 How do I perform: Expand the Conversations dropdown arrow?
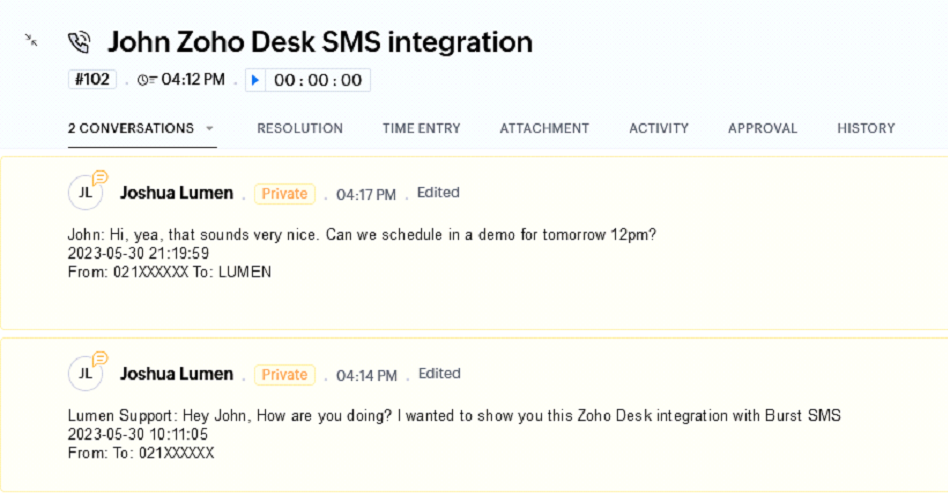tap(209, 128)
